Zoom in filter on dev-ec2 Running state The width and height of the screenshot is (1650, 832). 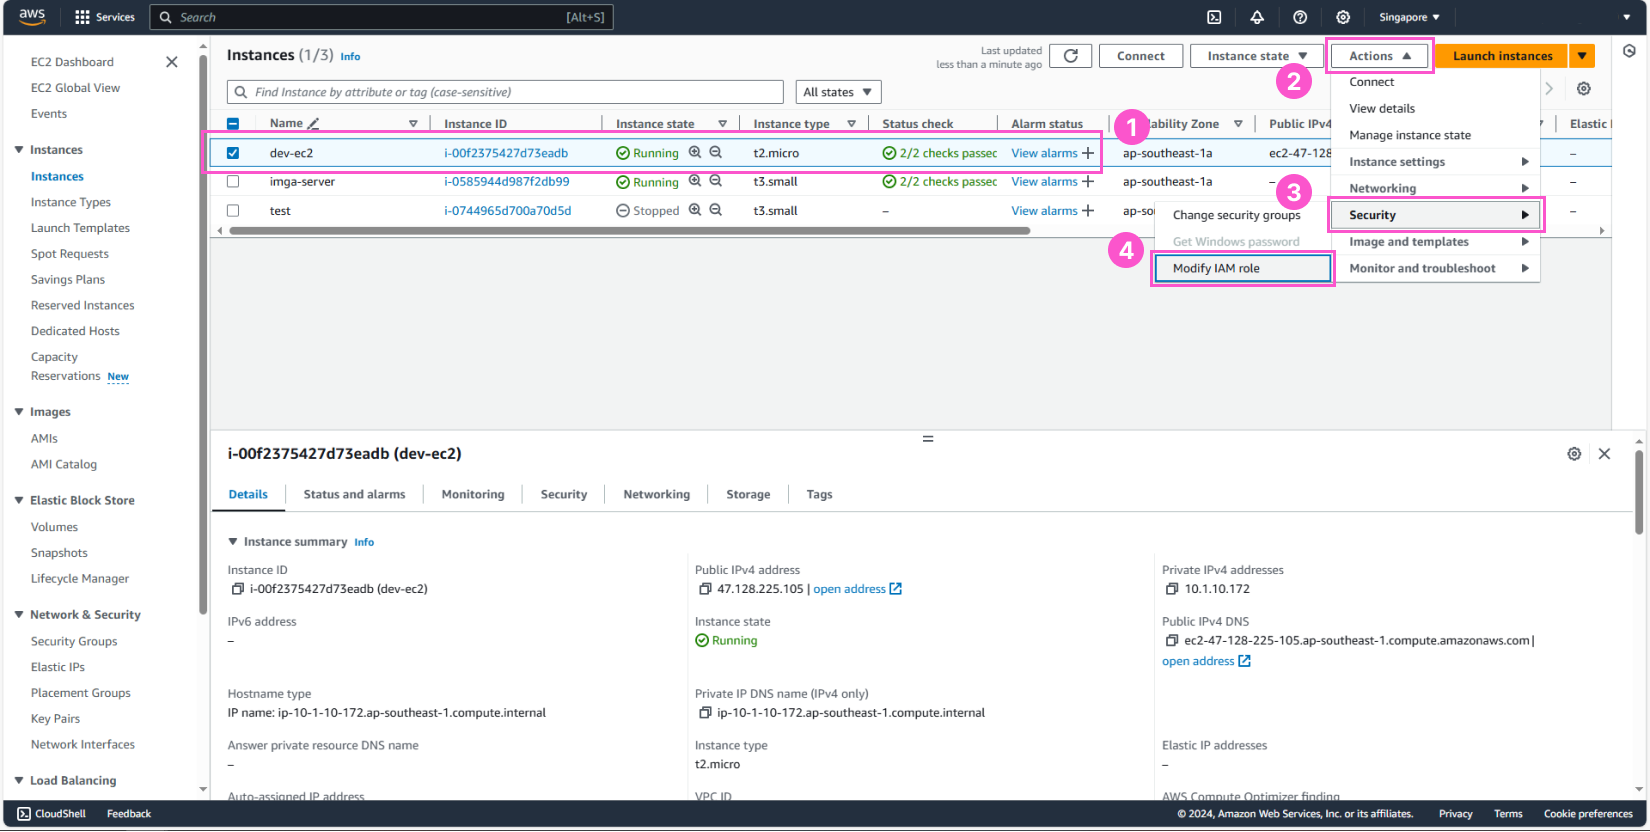695,153
